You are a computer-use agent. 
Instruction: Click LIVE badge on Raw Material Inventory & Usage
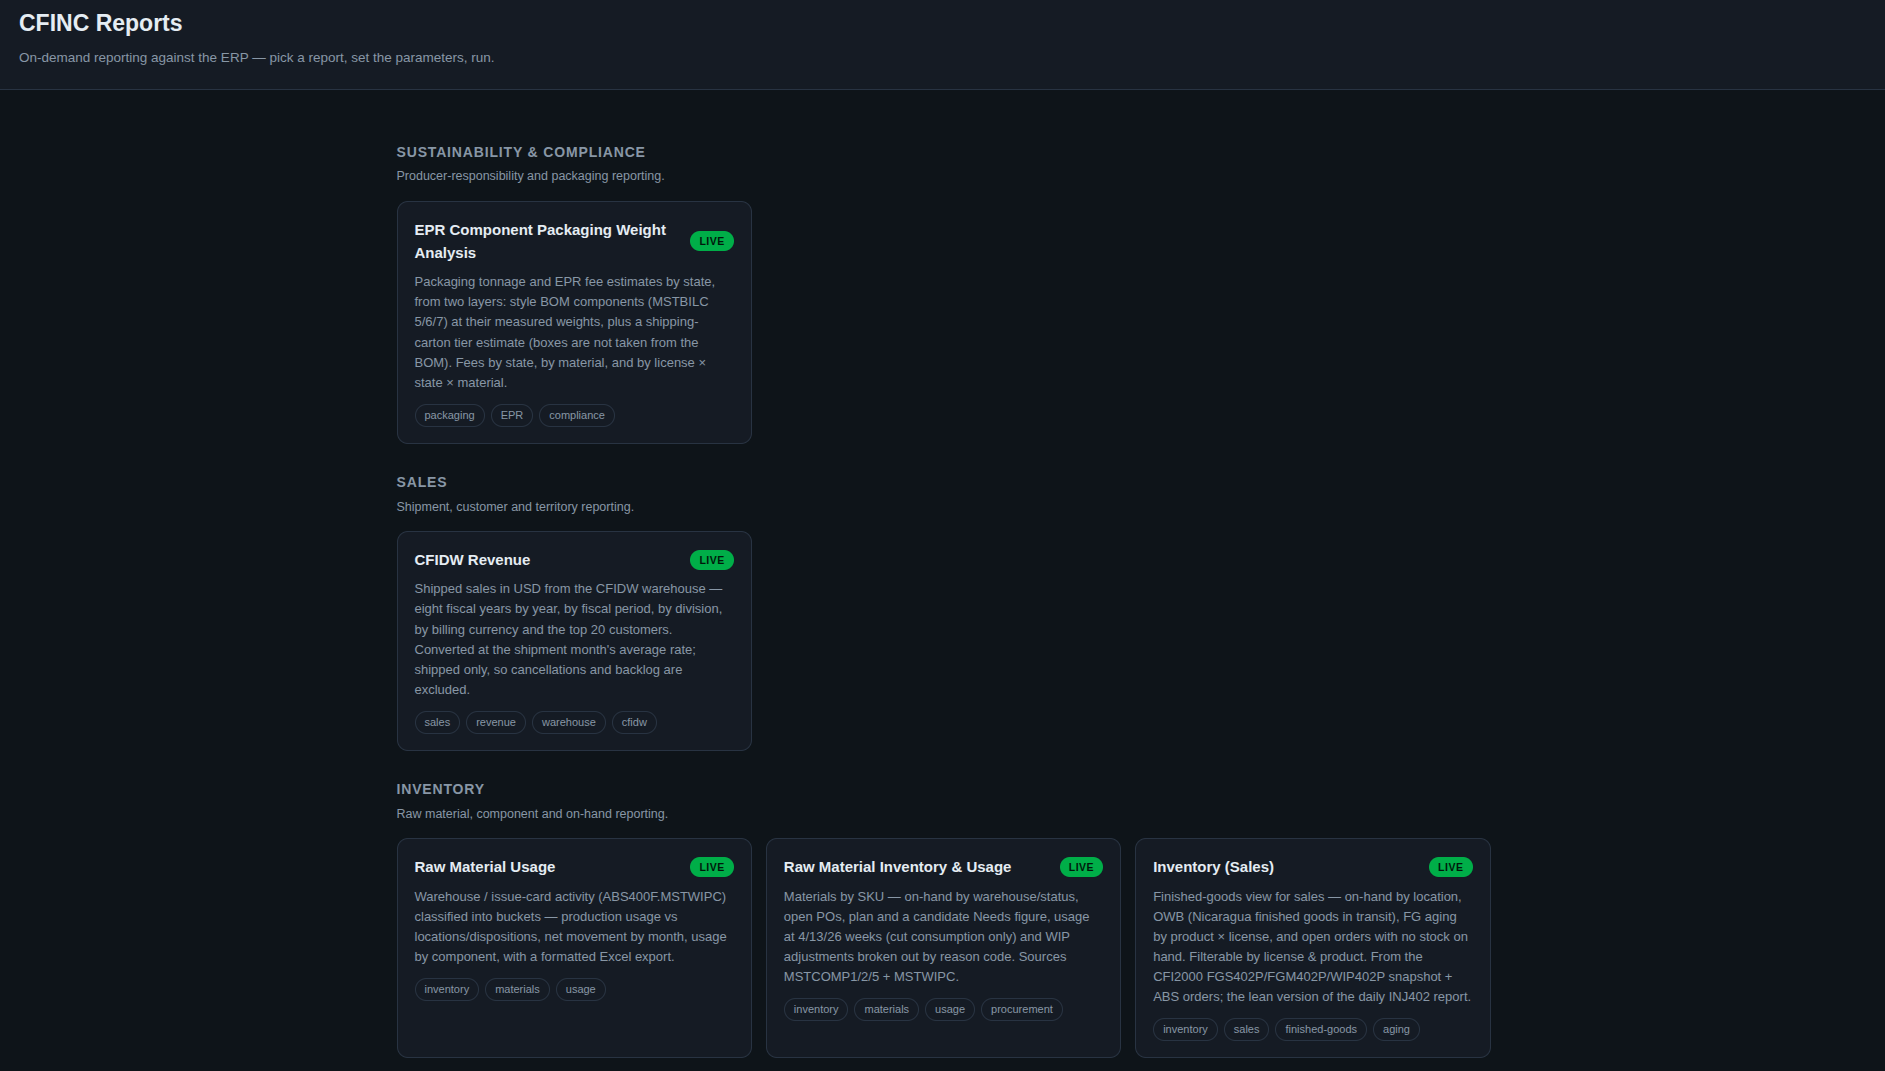pyautogui.click(x=1081, y=867)
